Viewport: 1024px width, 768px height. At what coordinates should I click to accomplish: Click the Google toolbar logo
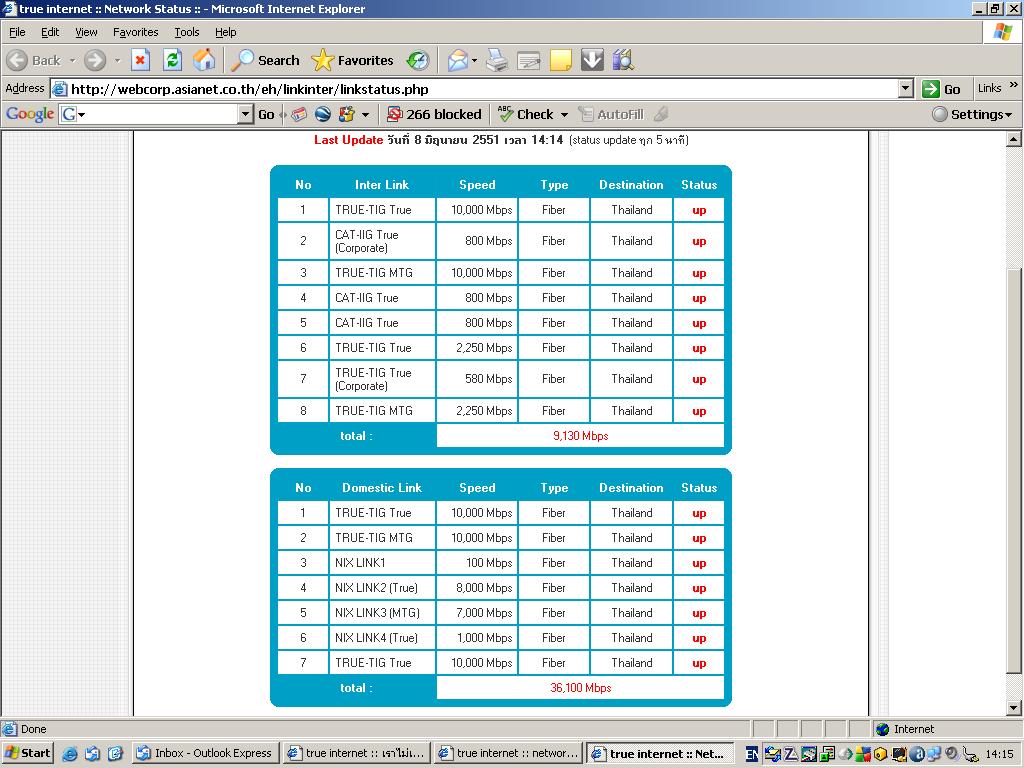click(x=29, y=114)
